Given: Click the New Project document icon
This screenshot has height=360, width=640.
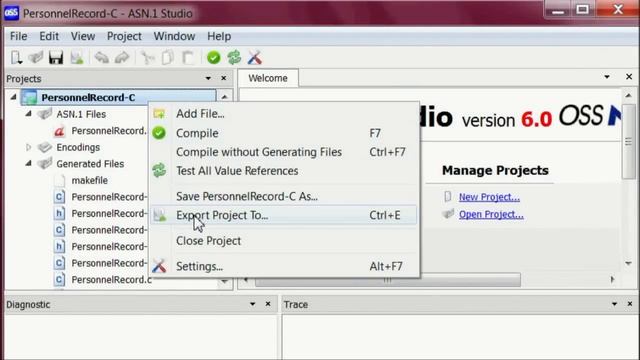Looking at the screenshot, I should point(448,196).
